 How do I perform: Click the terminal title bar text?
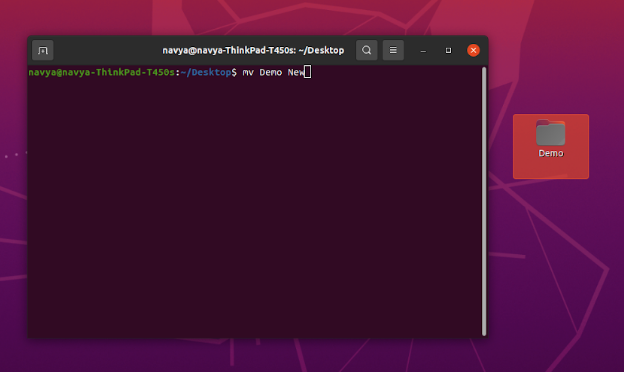tap(253, 51)
